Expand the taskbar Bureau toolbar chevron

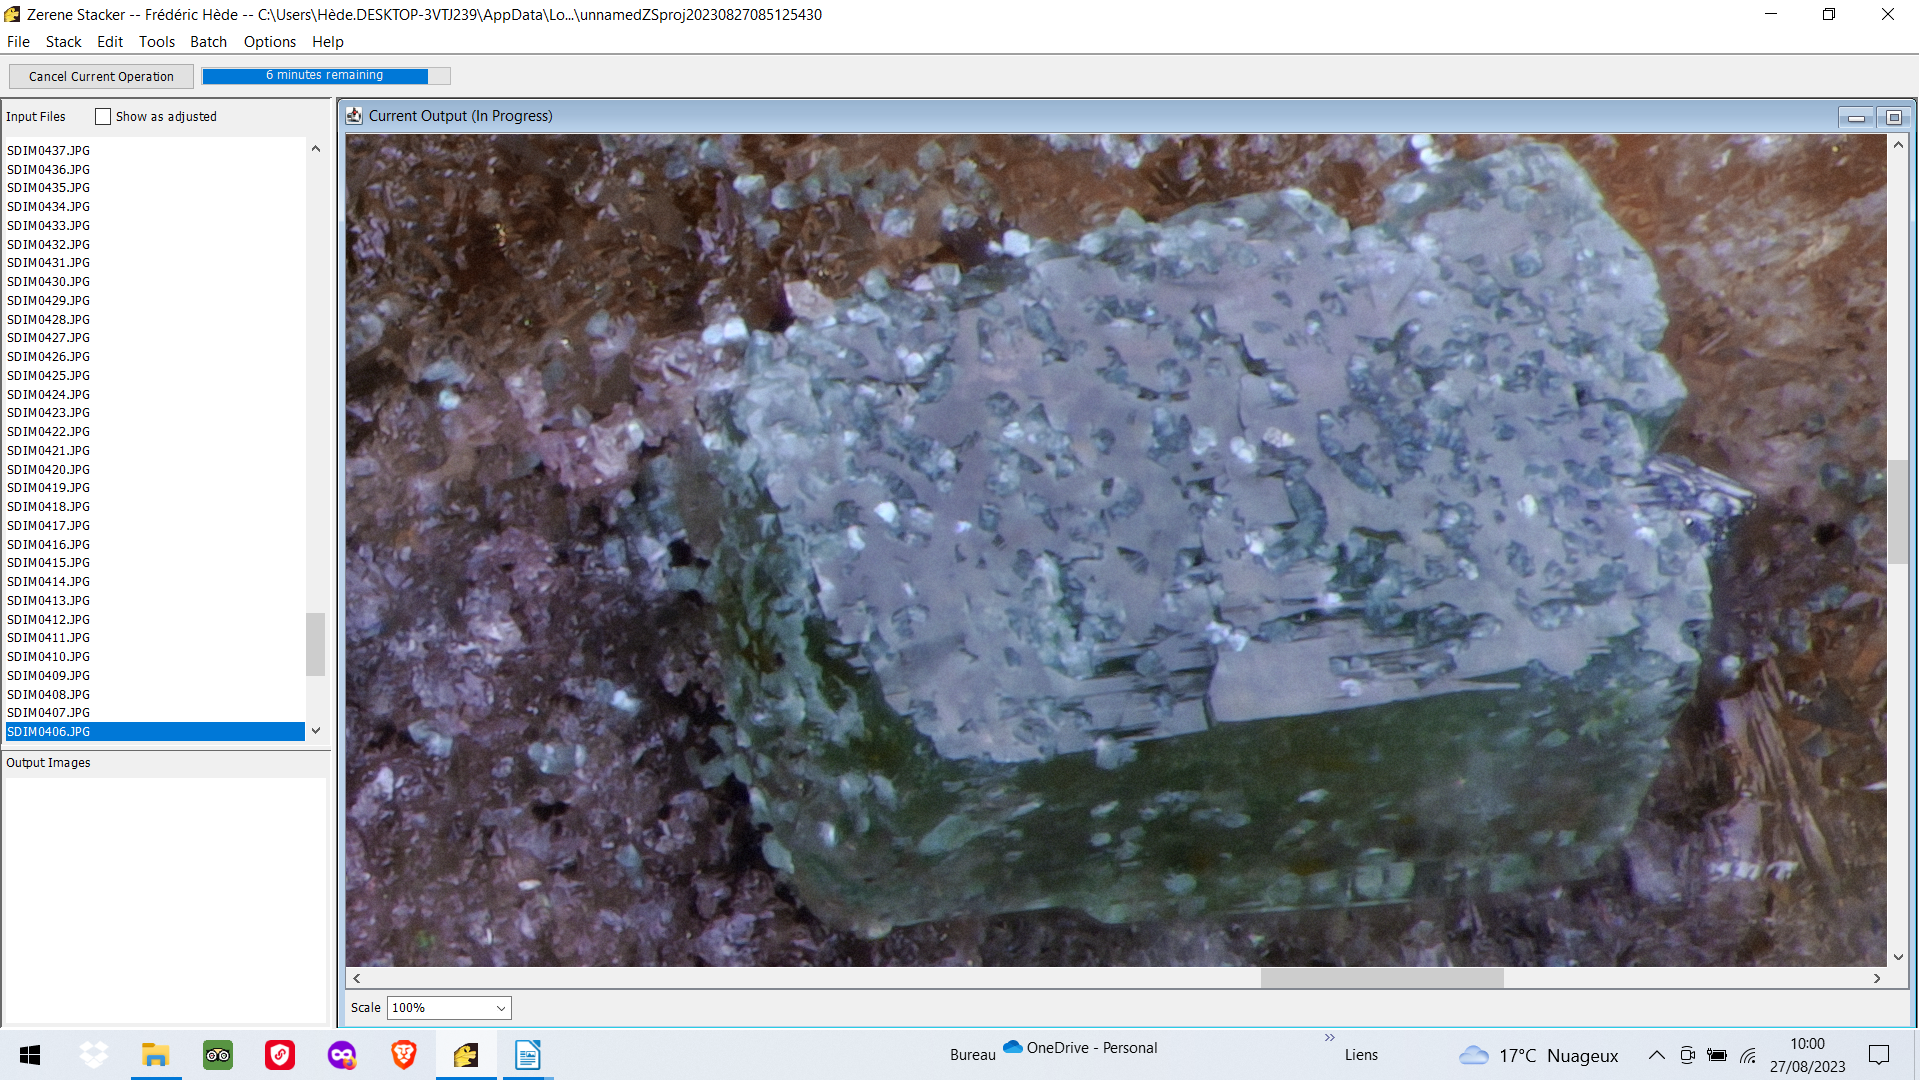(x=1329, y=1038)
